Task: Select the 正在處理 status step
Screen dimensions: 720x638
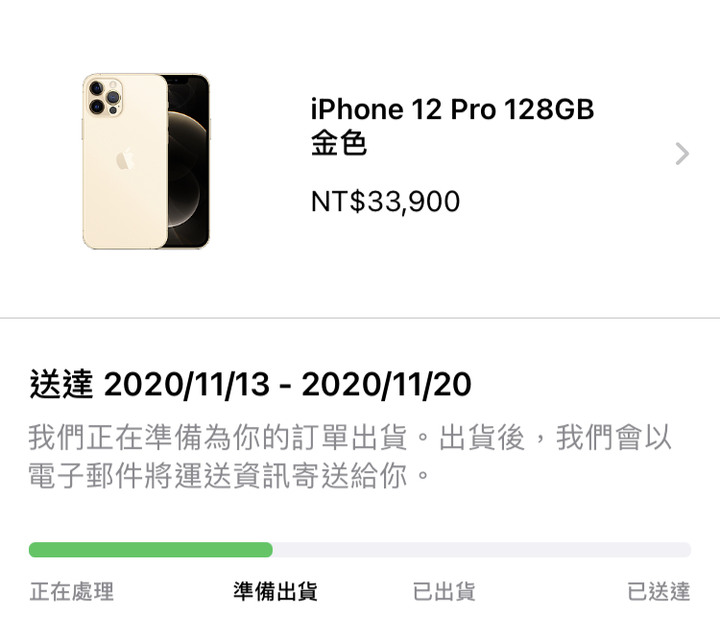Action: point(72,591)
